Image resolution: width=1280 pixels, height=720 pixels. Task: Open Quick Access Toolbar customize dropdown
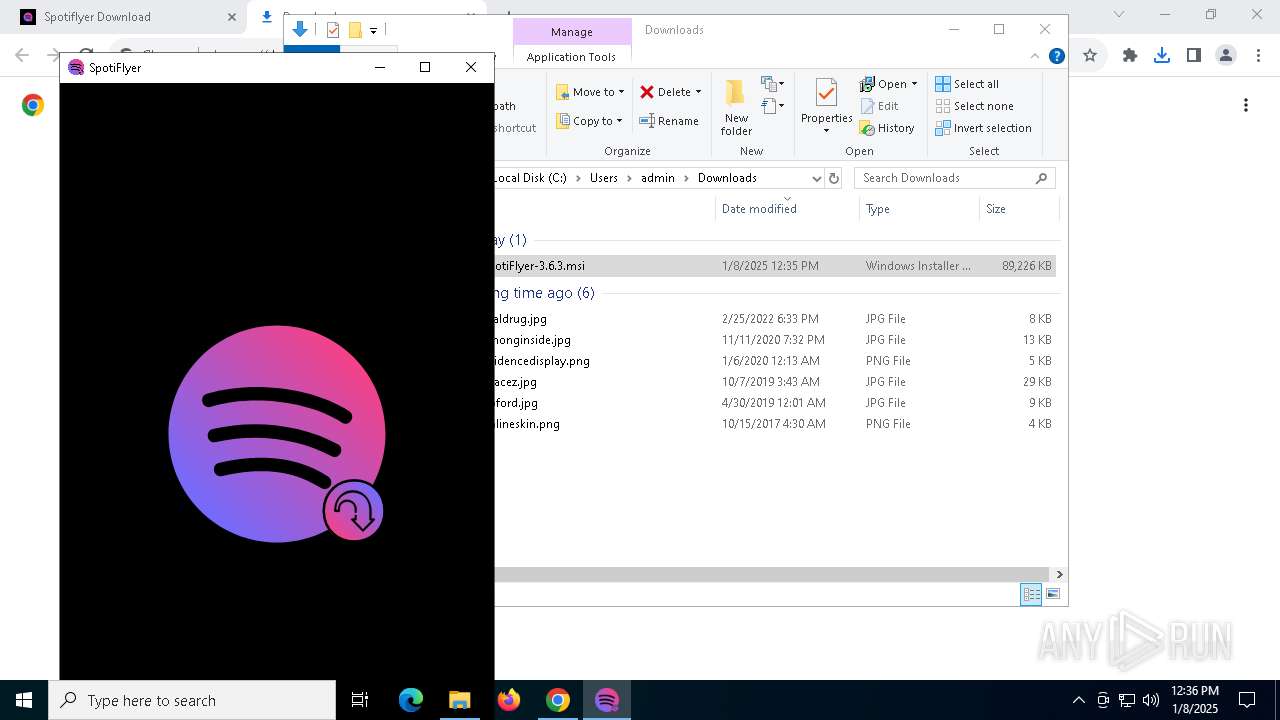[373, 31]
